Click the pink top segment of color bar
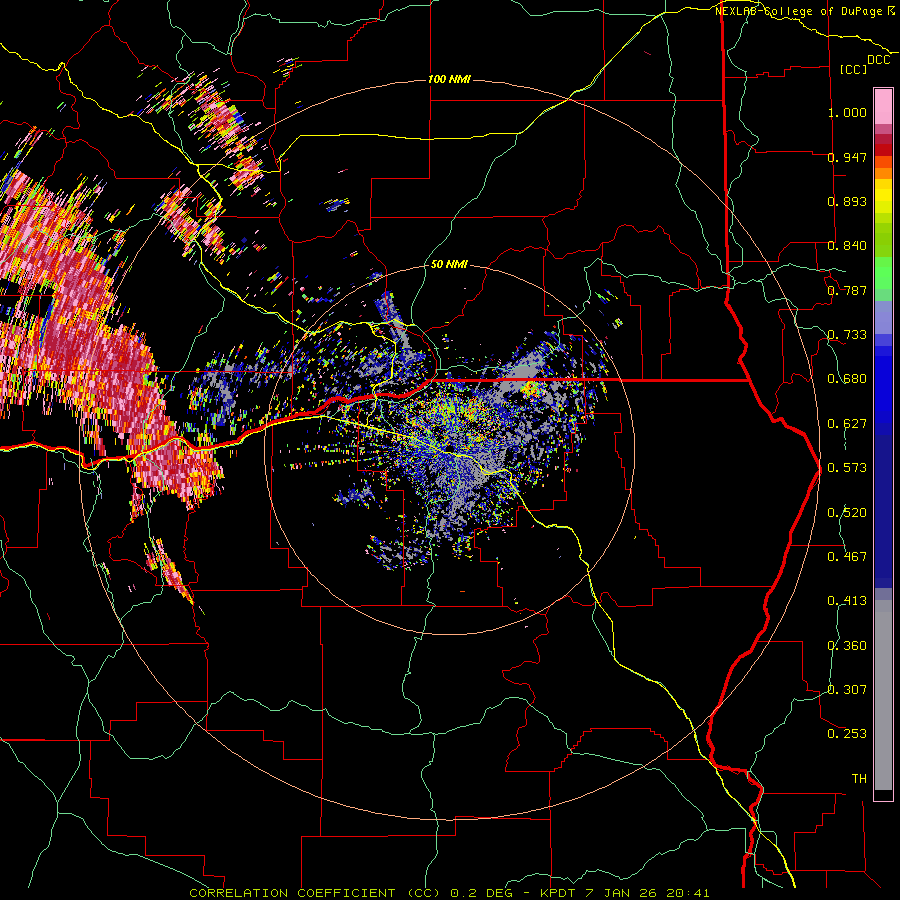Viewport: 900px width, 900px height. (x=883, y=106)
